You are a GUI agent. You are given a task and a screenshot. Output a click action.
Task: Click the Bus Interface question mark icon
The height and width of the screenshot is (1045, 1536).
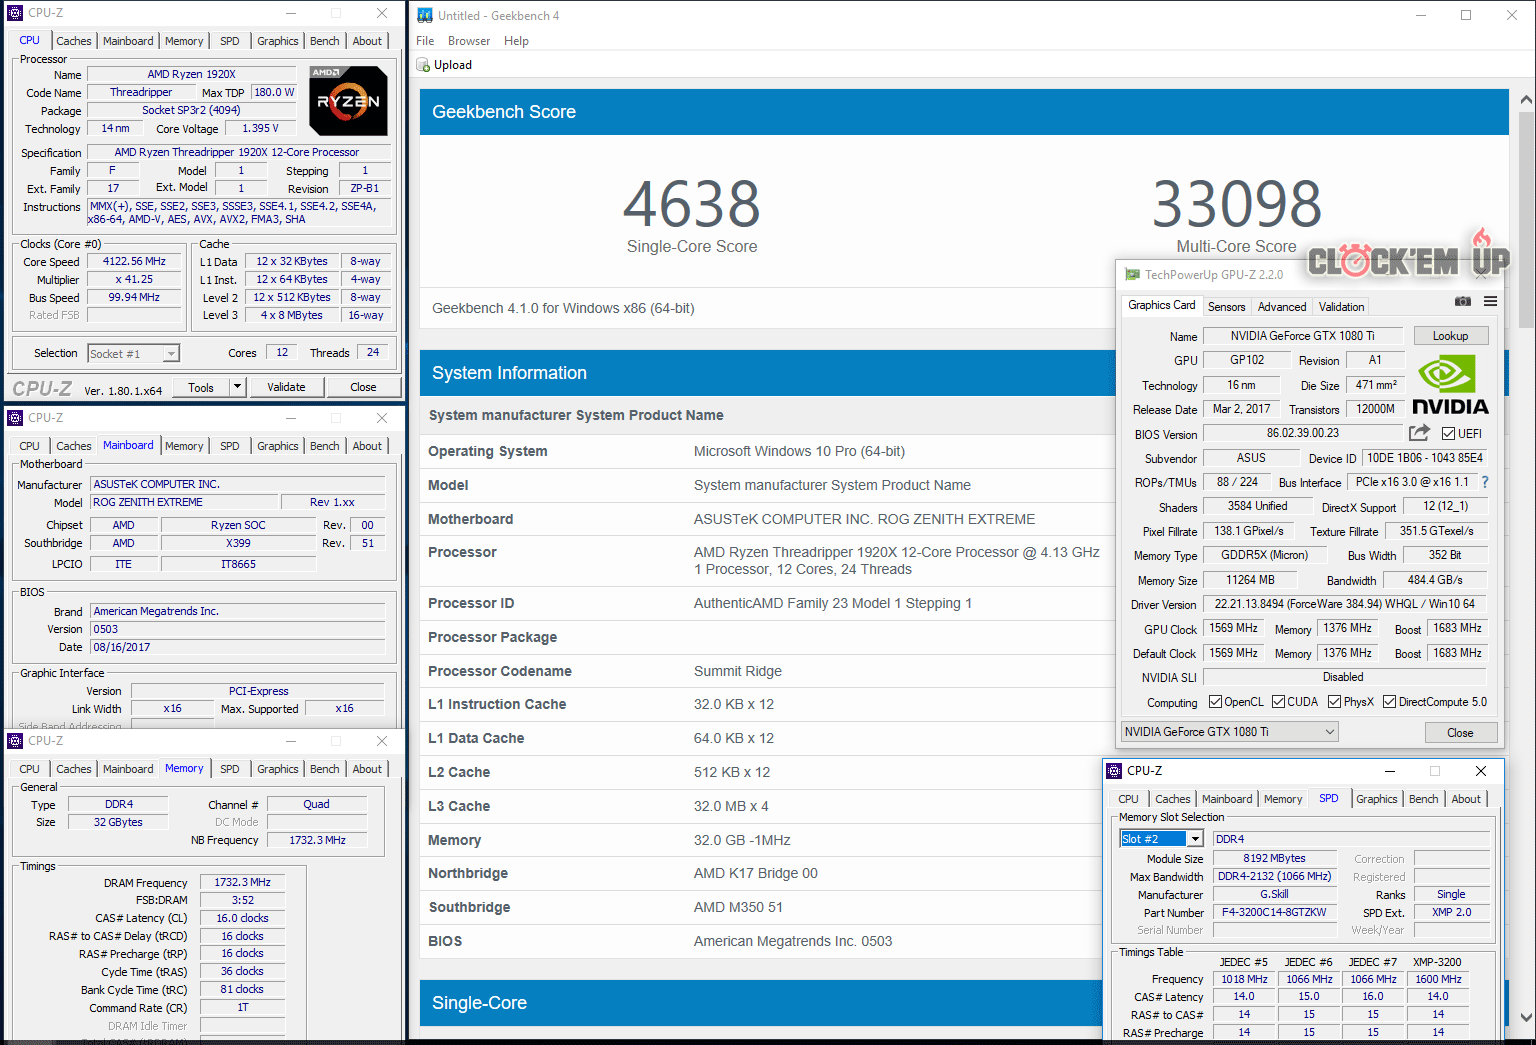(x=1485, y=482)
